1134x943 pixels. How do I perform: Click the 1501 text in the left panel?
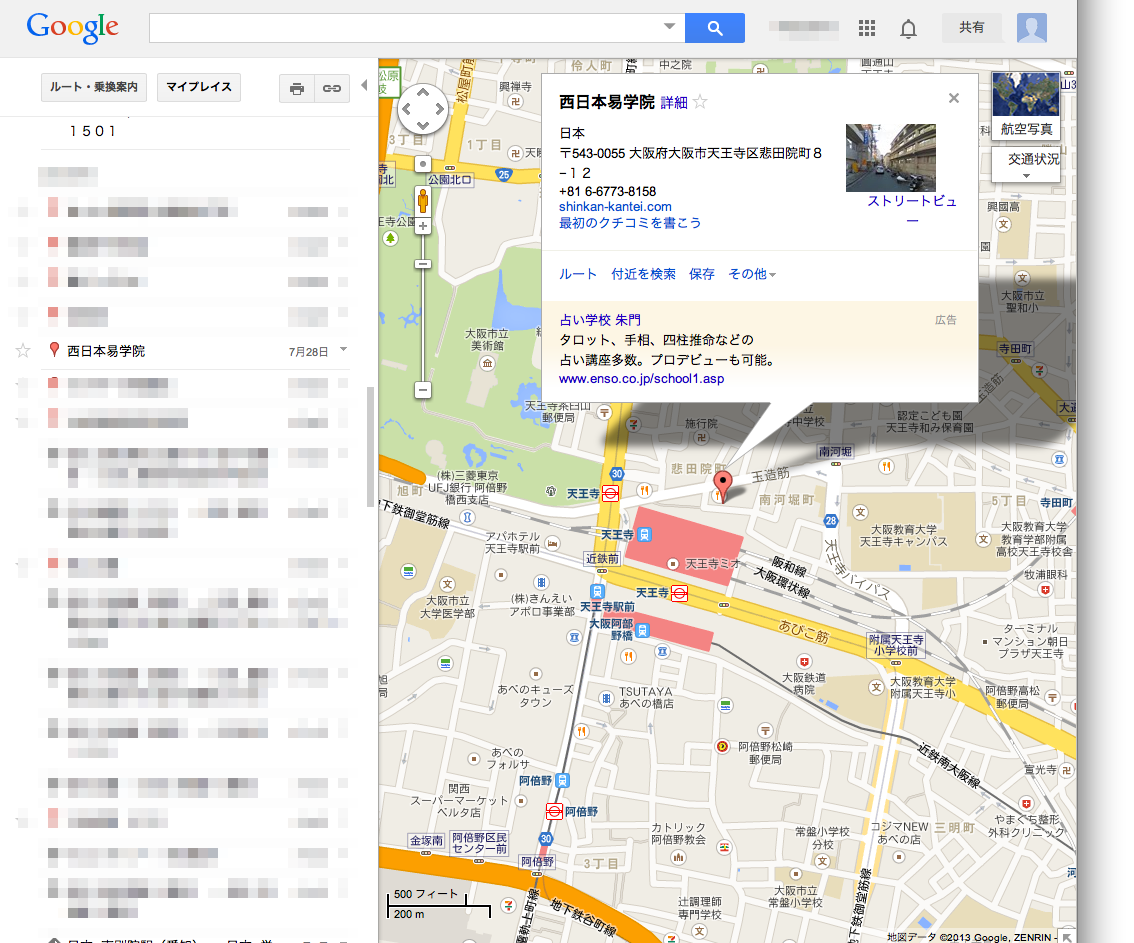tap(93, 131)
